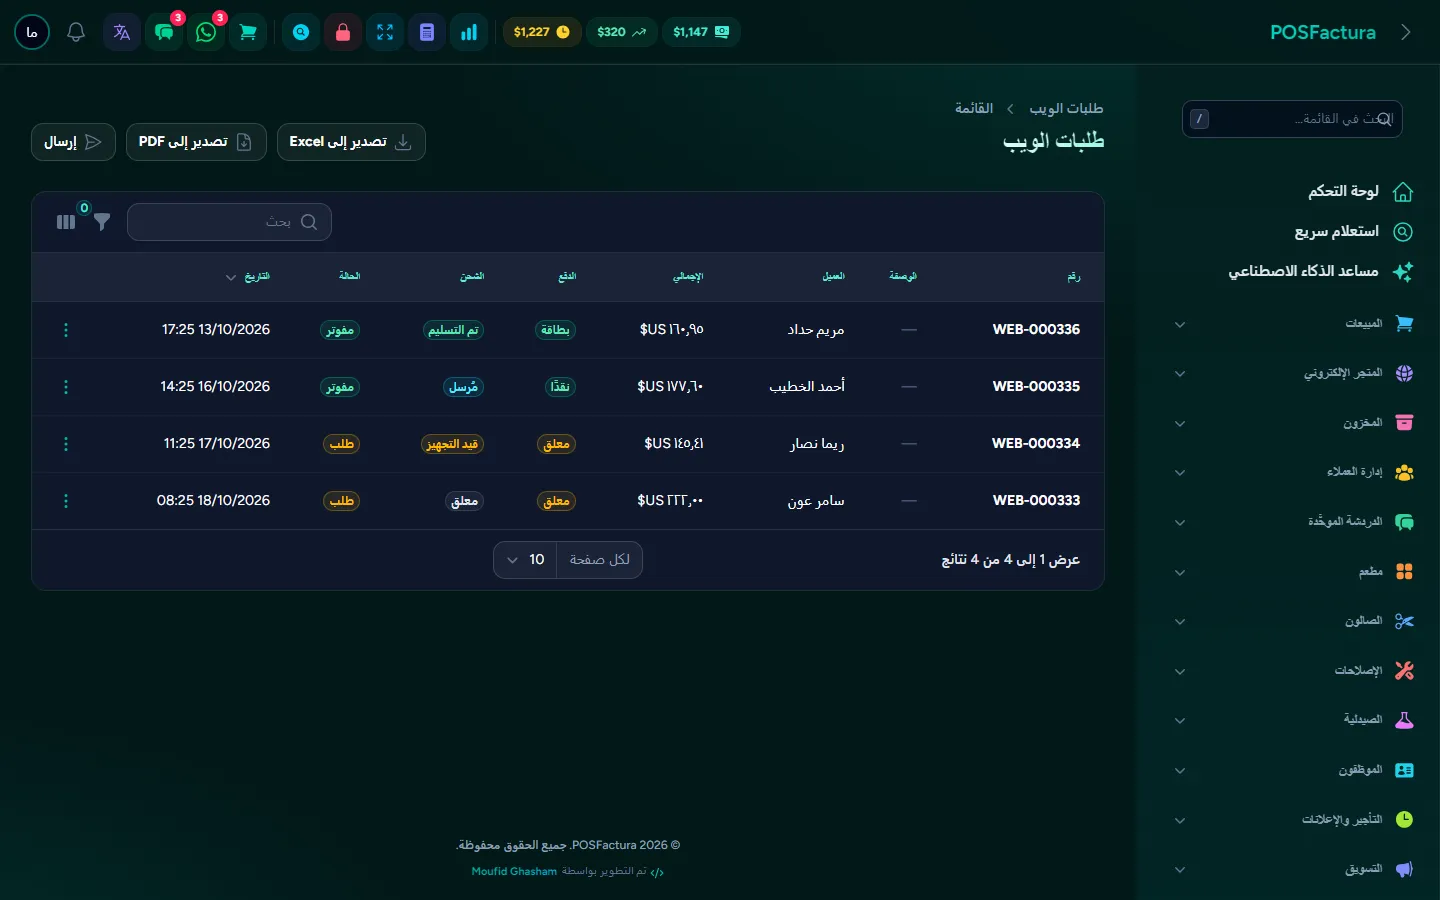Viewport: 1440px width, 900px height.
Task: Open the column visibility icon above the table
Action: tap(66, 222)
